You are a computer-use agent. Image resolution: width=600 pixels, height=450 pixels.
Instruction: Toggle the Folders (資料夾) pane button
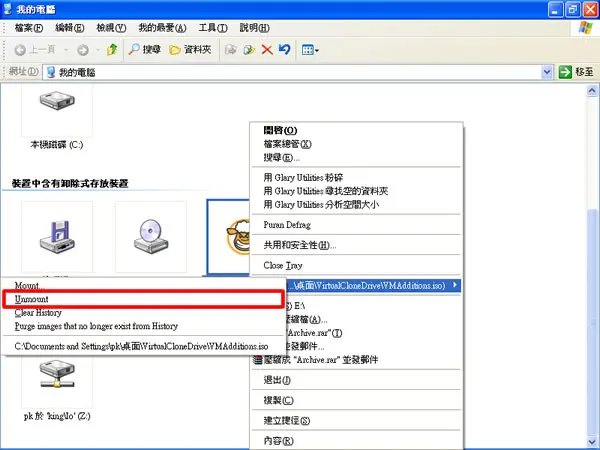point(190,49)
